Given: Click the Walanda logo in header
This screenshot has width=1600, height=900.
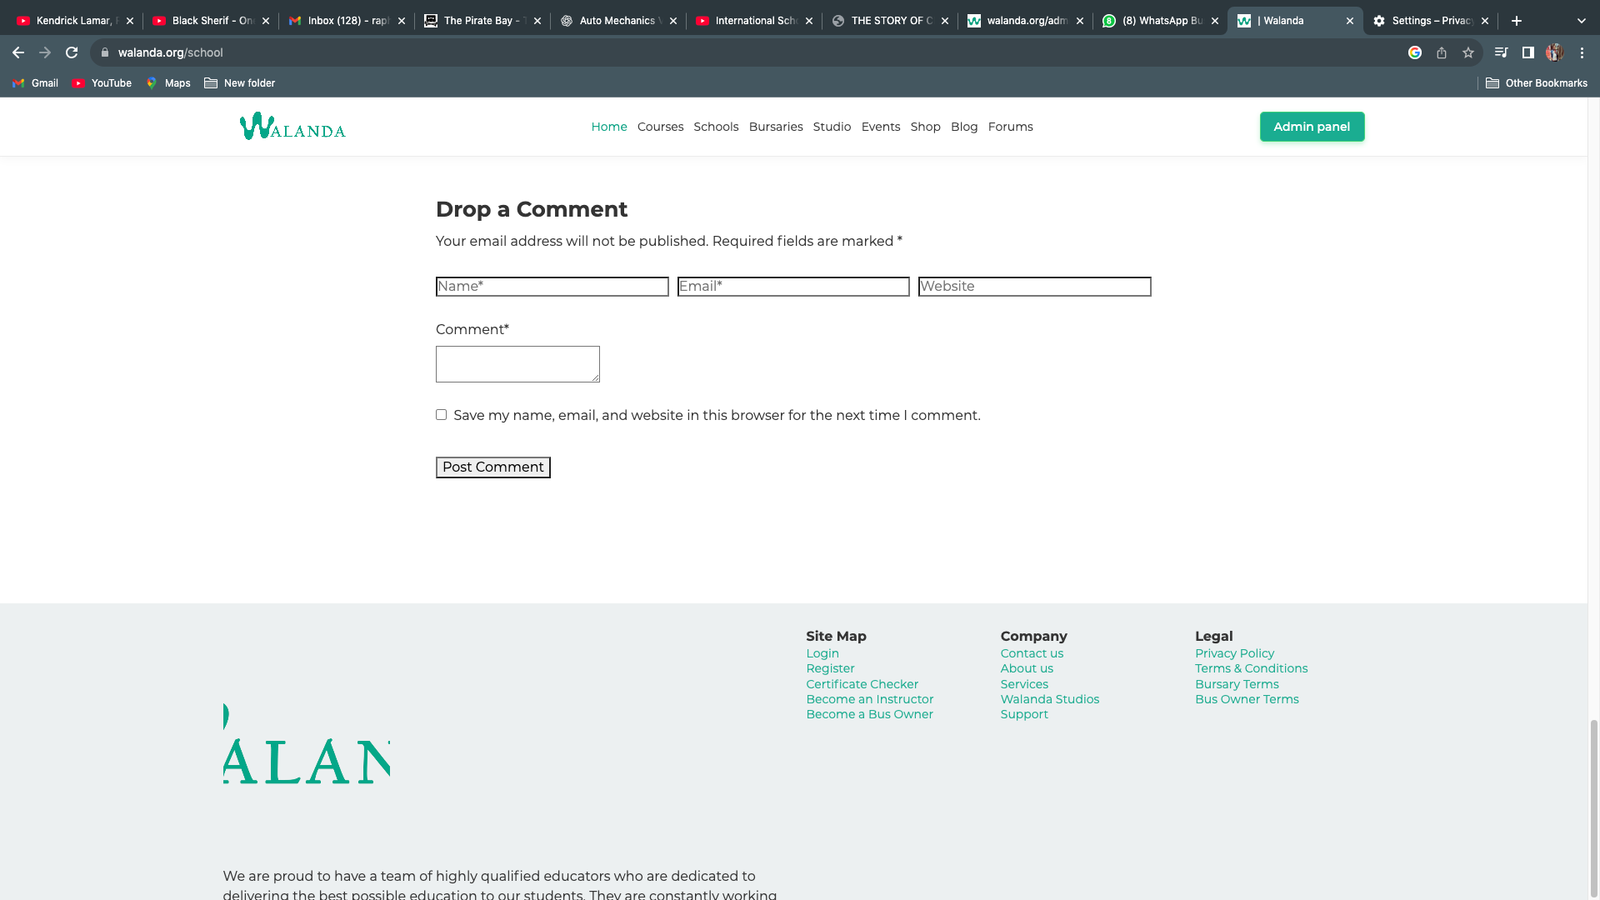Looking at the screenshot, I should (292, 127).
